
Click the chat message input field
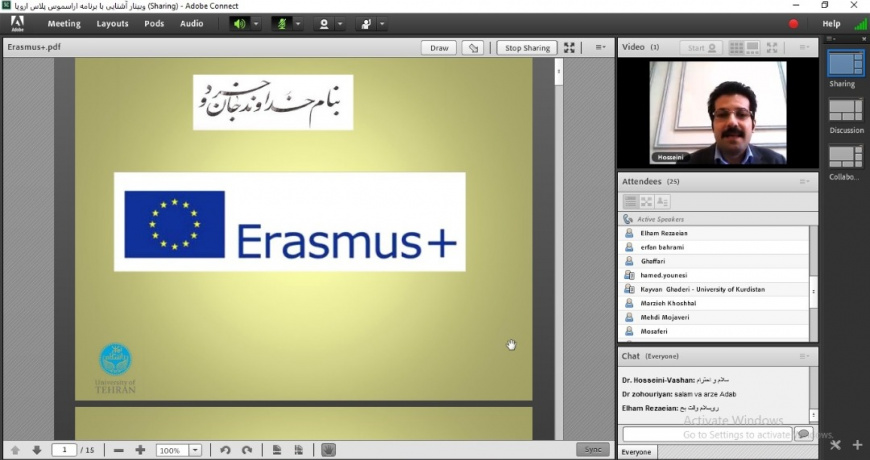click(707, 434)
